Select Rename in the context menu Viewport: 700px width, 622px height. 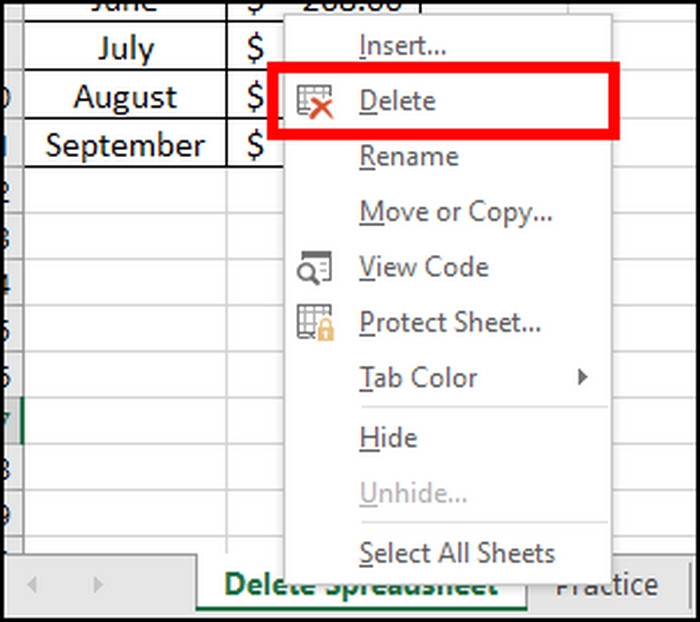pos(408,156)
